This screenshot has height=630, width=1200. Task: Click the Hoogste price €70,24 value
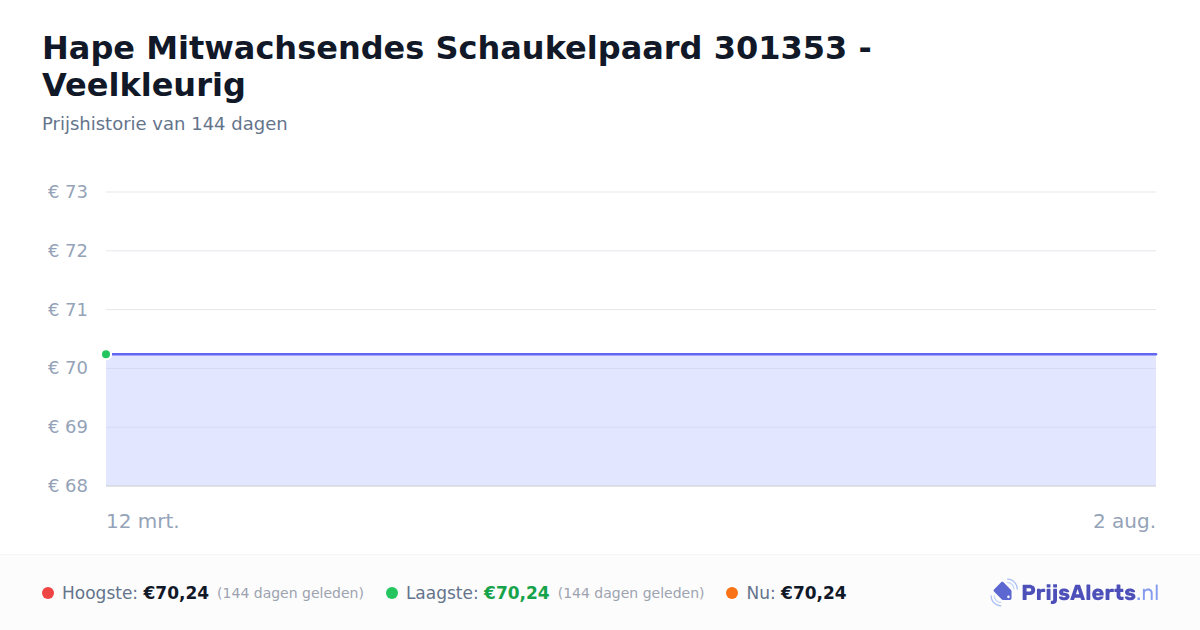point(176,593)
